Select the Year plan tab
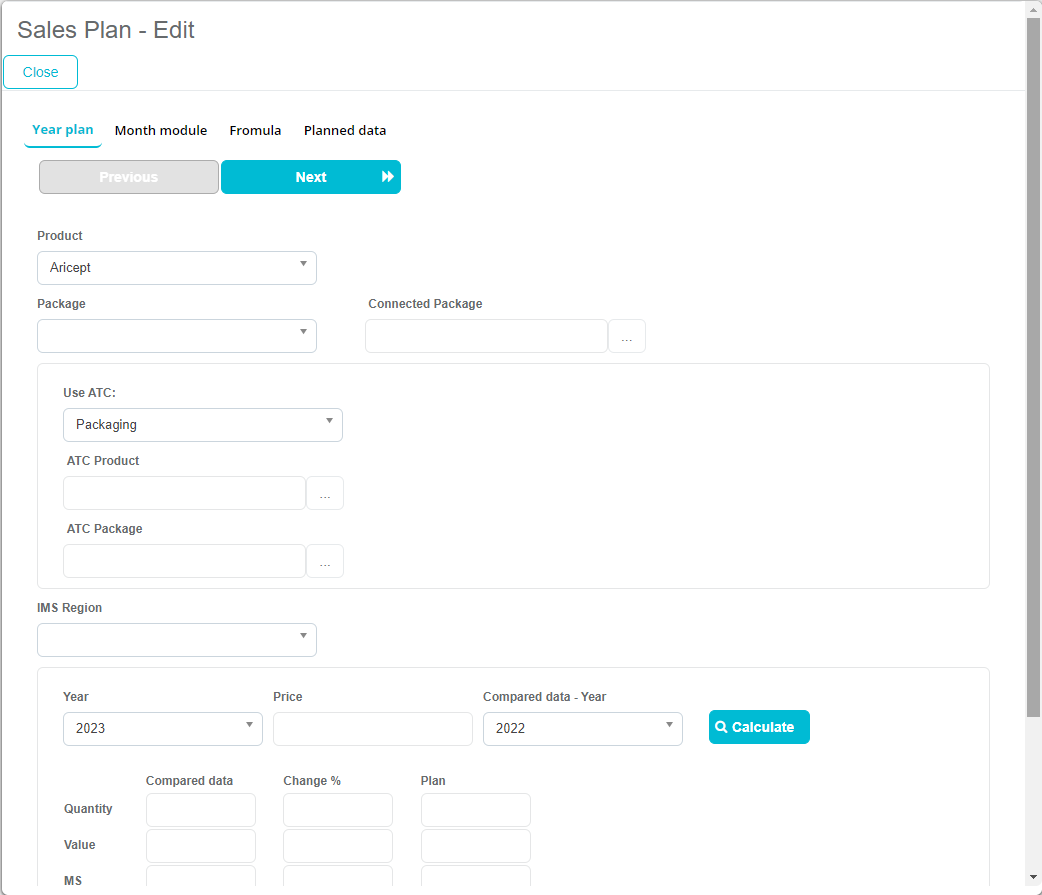Image resolution: width=1042 pixels, height=895 pixels. (x=63, y=130)
